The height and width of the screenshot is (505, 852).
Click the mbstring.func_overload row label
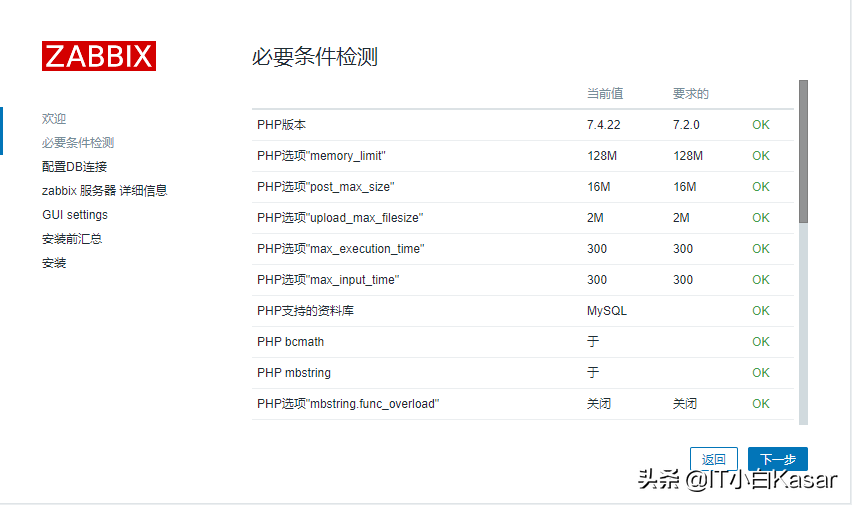(x=348, y=404)
